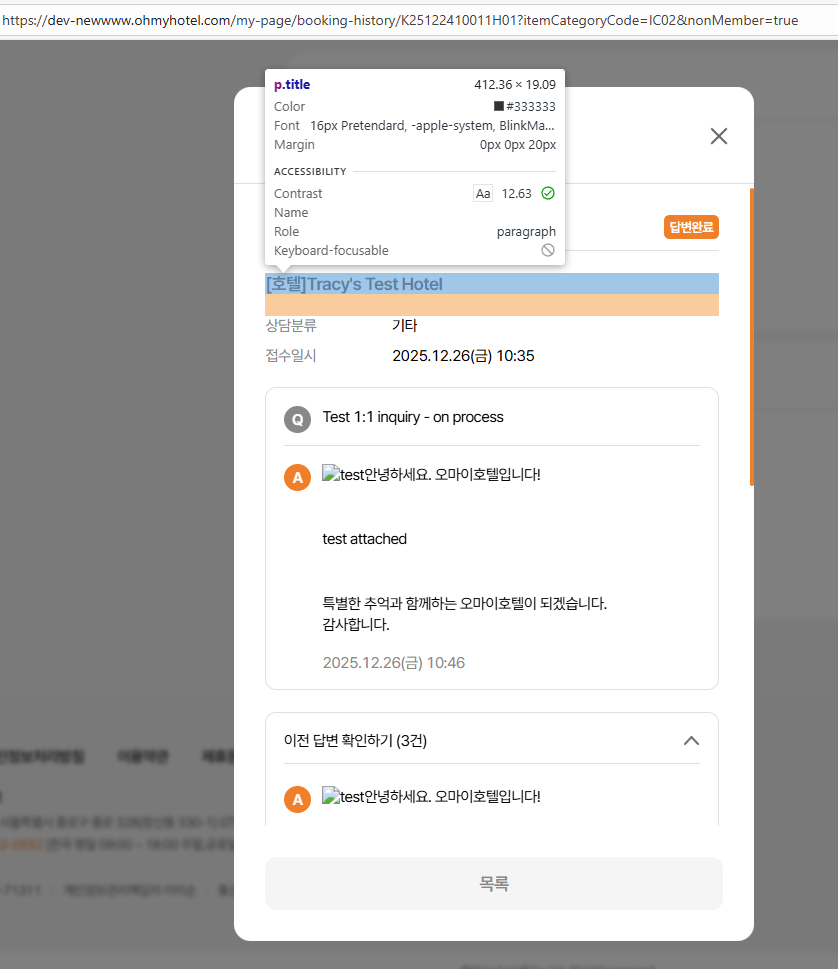Click the line 특별한 추억과 함께하는 오마이호텔이 되겠습니다.
838x969 pixels.
(x=465, y=603)
